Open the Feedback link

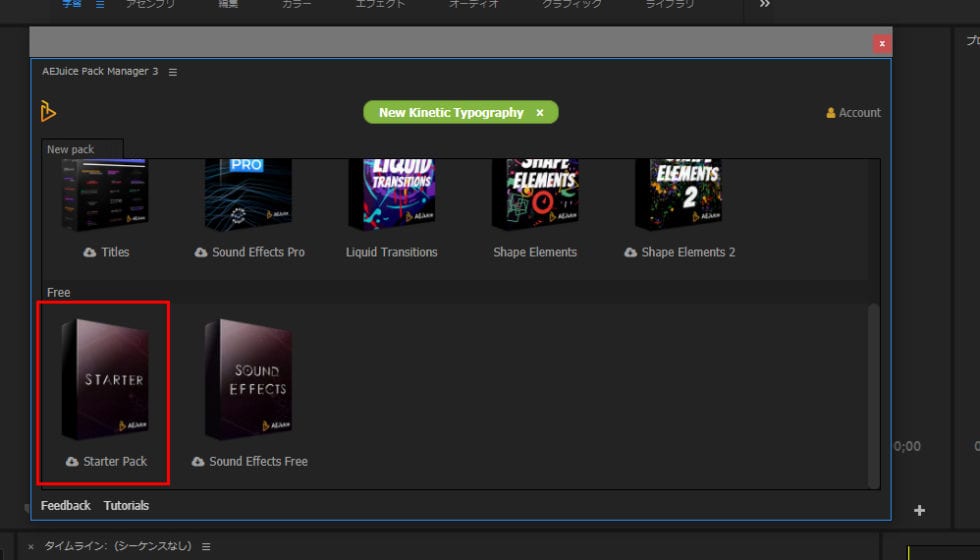[66, 505]
